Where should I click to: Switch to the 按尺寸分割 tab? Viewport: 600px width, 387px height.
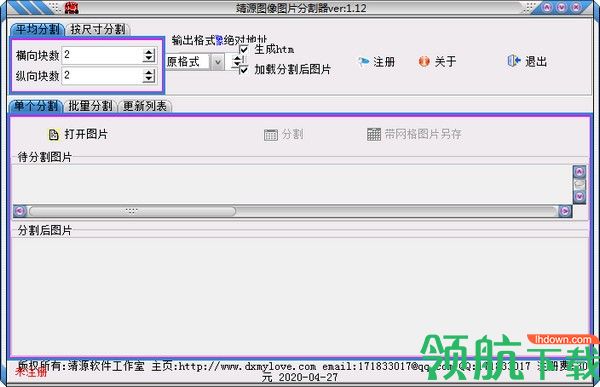coord(98,29)
